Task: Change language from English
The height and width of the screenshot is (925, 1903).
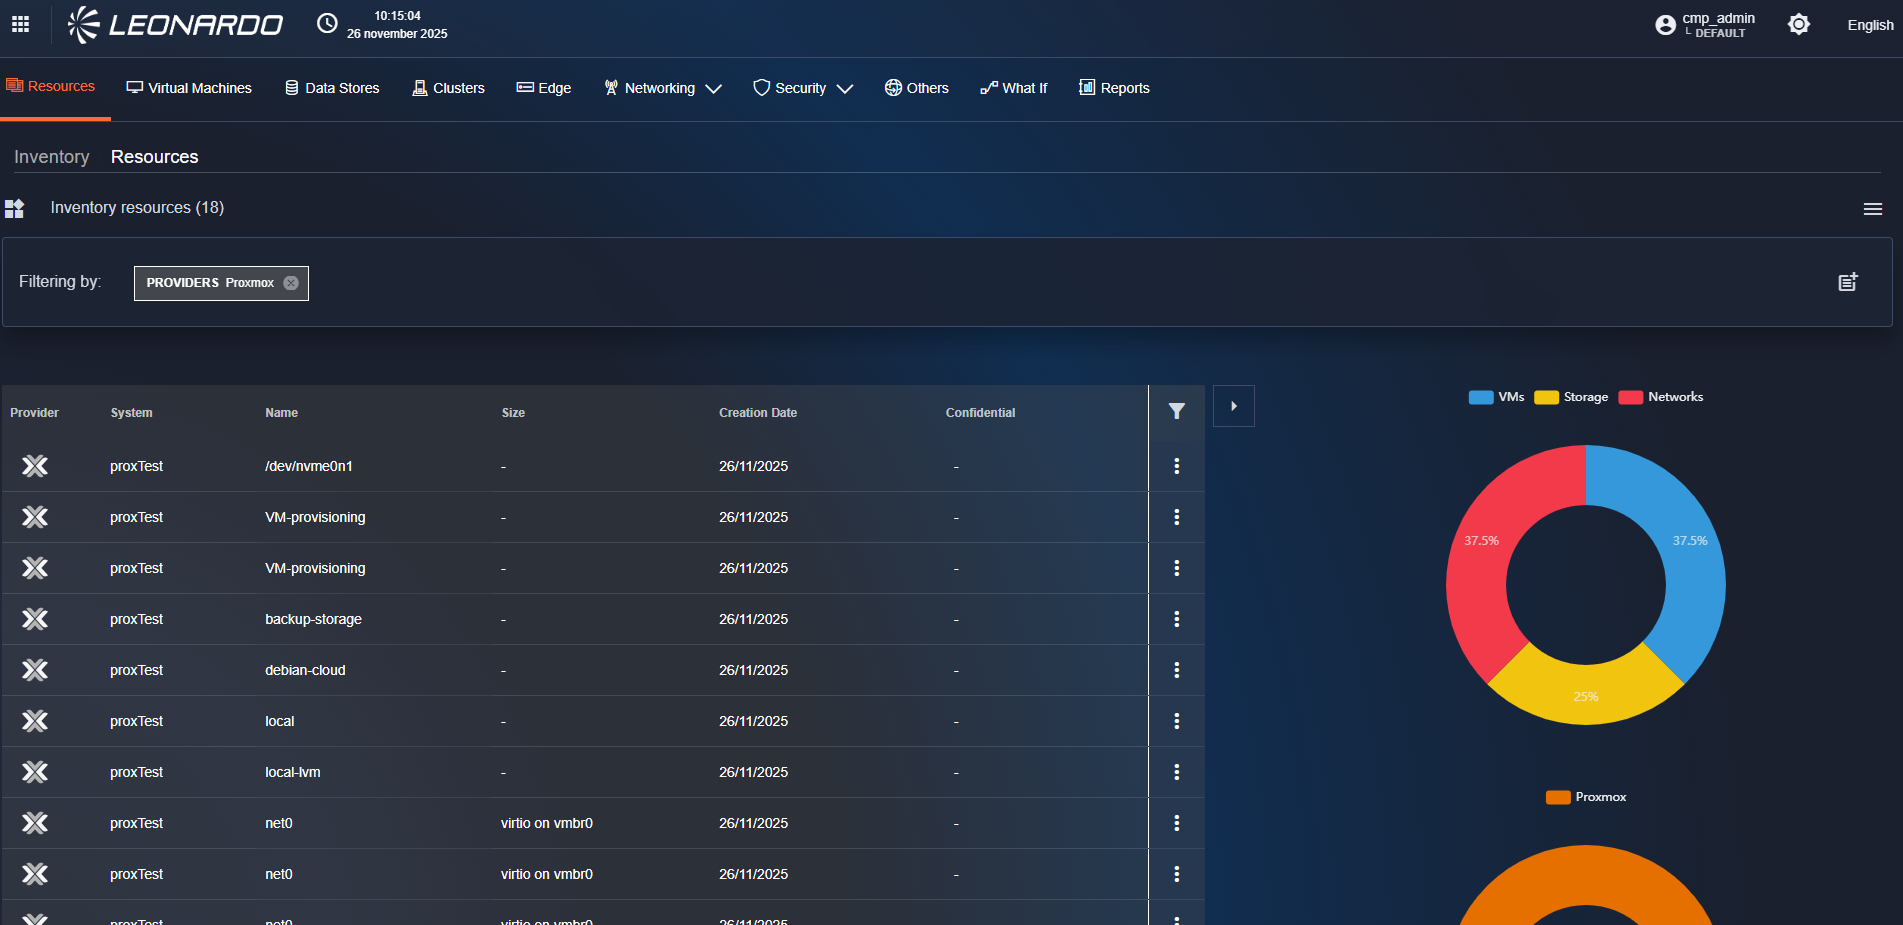Action: pos(1869,25)
